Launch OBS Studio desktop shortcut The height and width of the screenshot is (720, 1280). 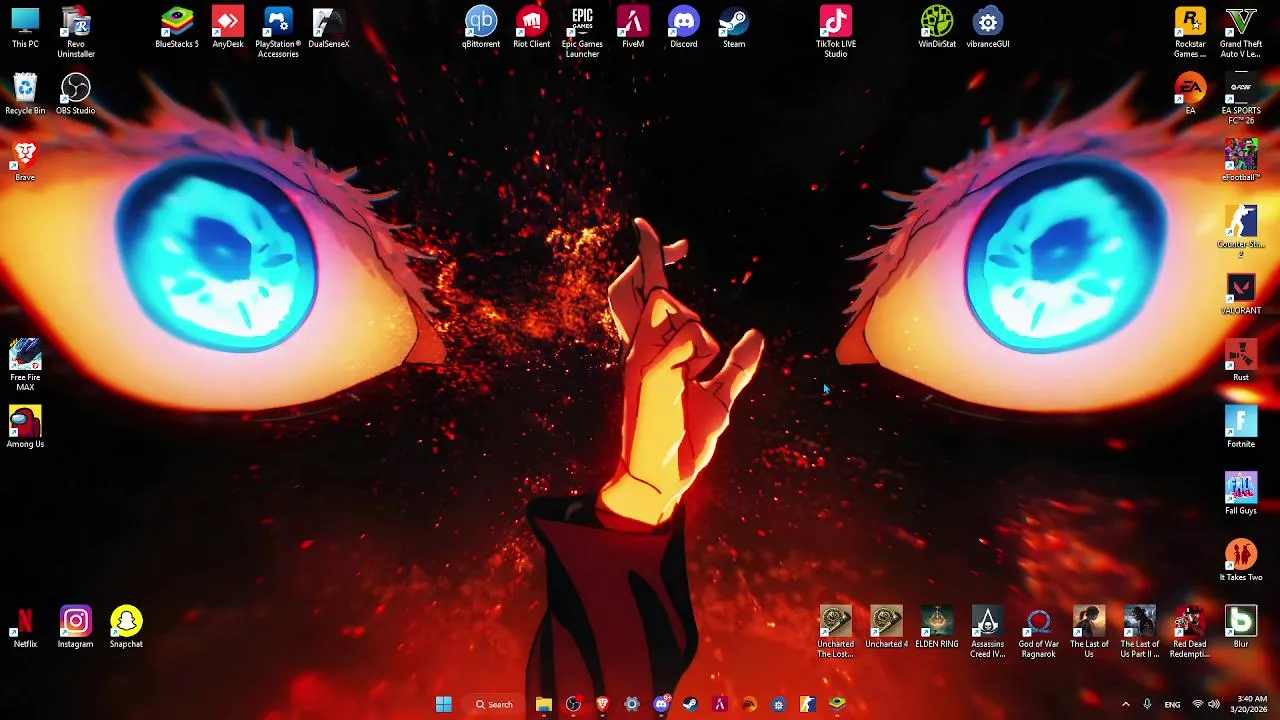[76, 94]
